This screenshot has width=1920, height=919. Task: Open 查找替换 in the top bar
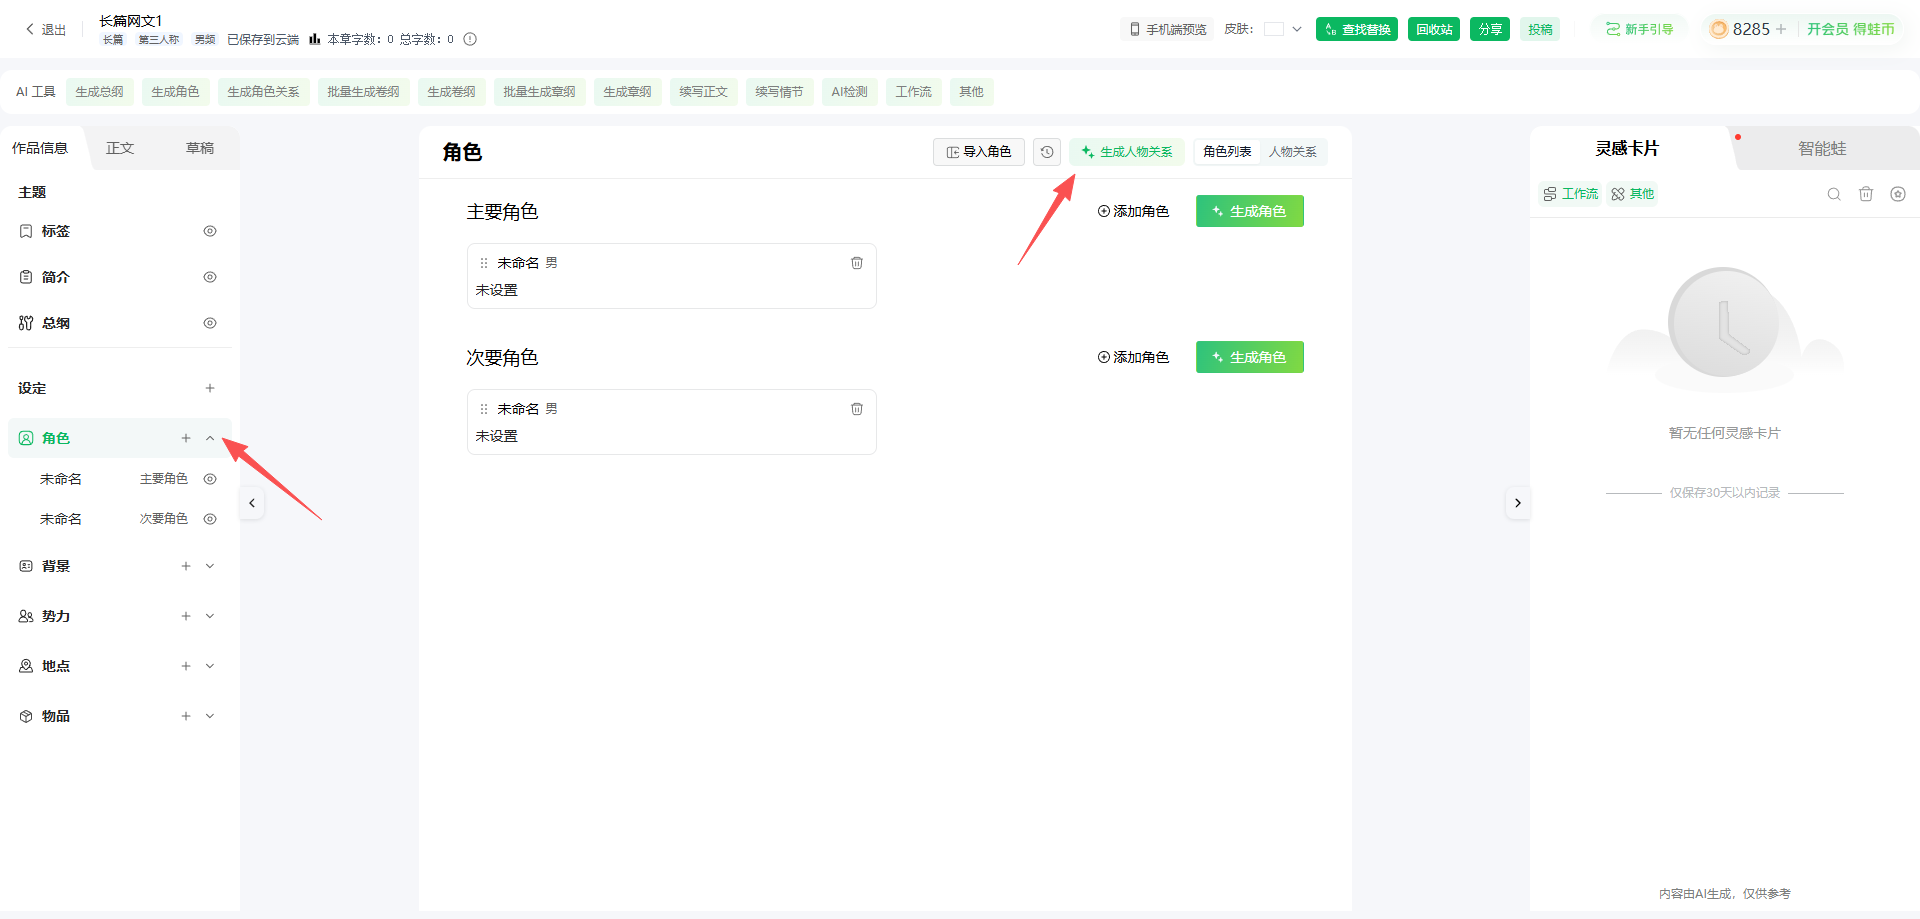[1357, 29]
